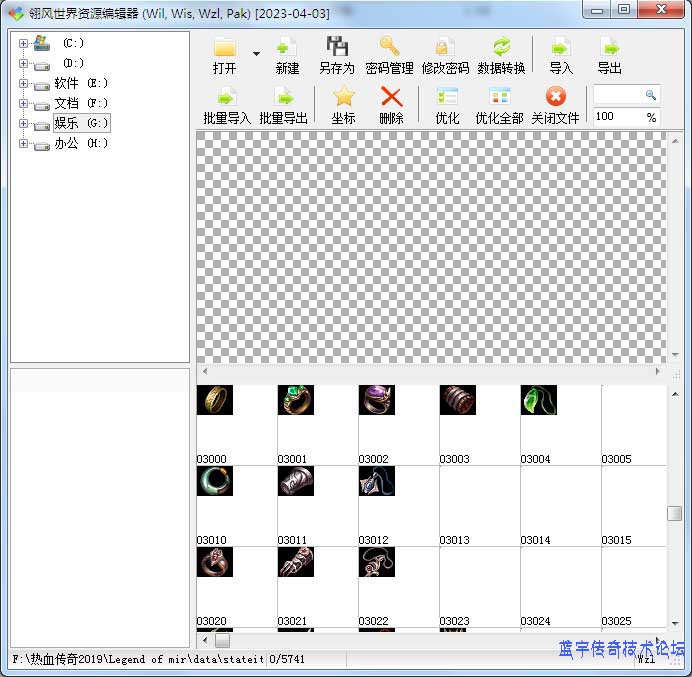Screen dimensions: 692x677
Task: Open 密码管理 password management key icon
Action: tap(389, 47)
